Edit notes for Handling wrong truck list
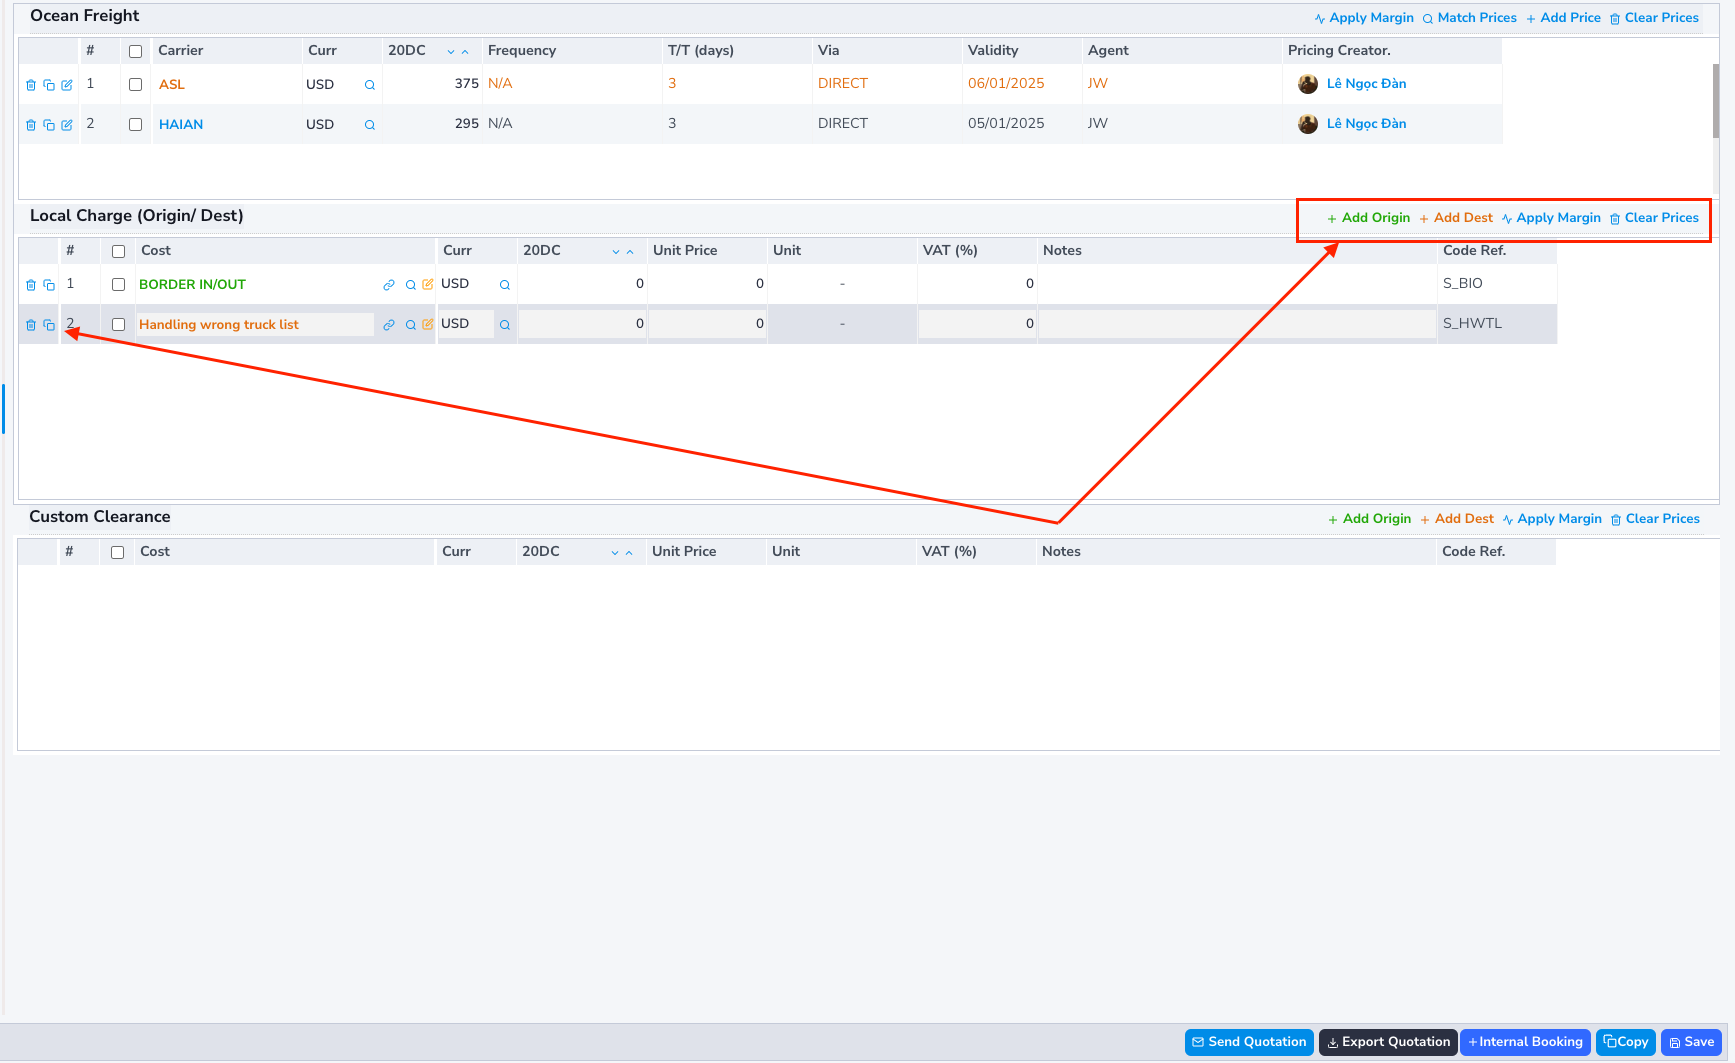 click(1235, 323)
